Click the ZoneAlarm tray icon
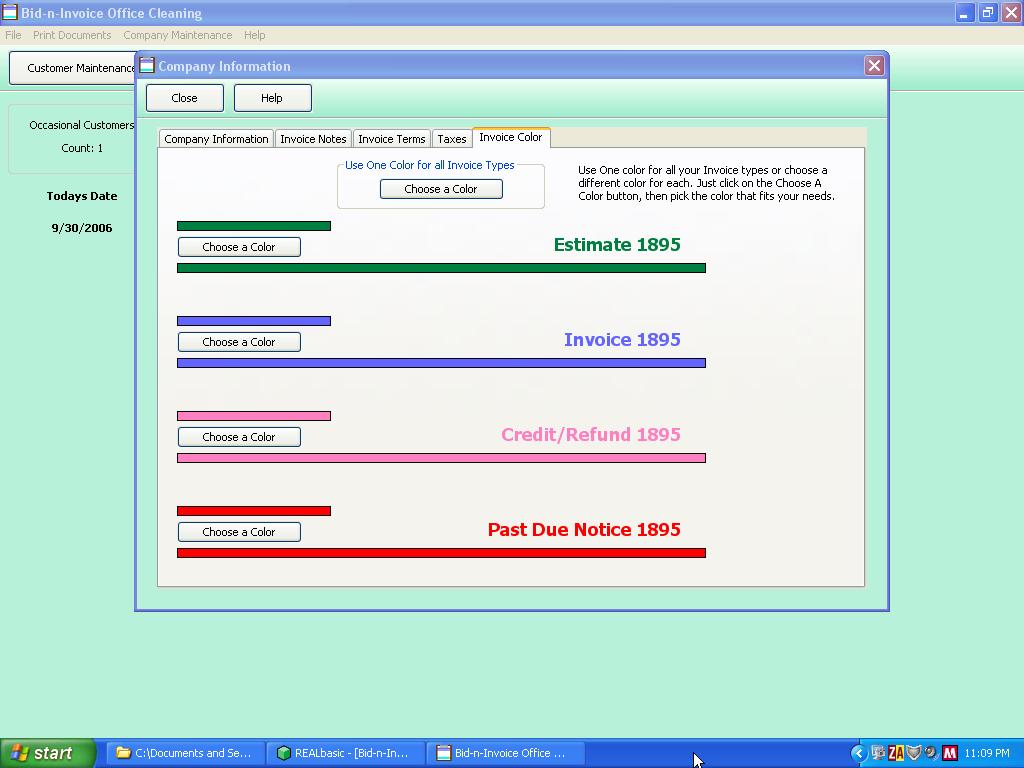This screenshot has height=768, width=1024. (x=895, y=753)
